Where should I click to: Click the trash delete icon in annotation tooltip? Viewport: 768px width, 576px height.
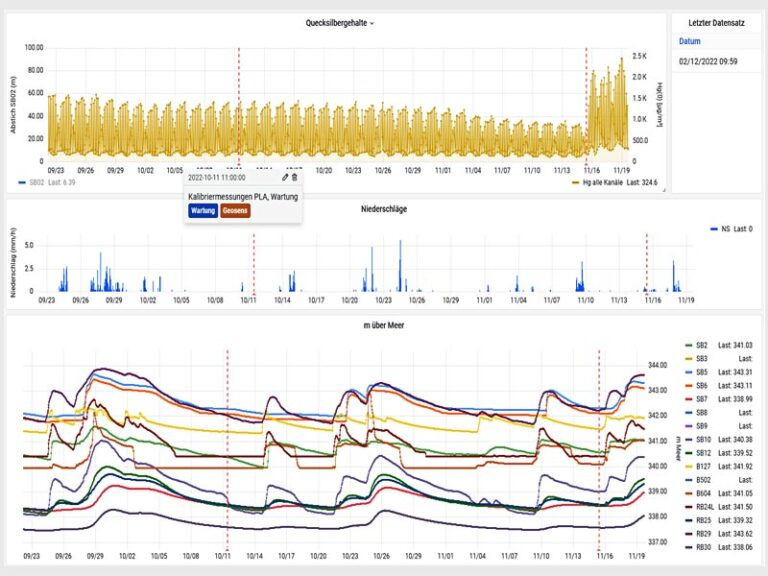[x=294, y=177]
